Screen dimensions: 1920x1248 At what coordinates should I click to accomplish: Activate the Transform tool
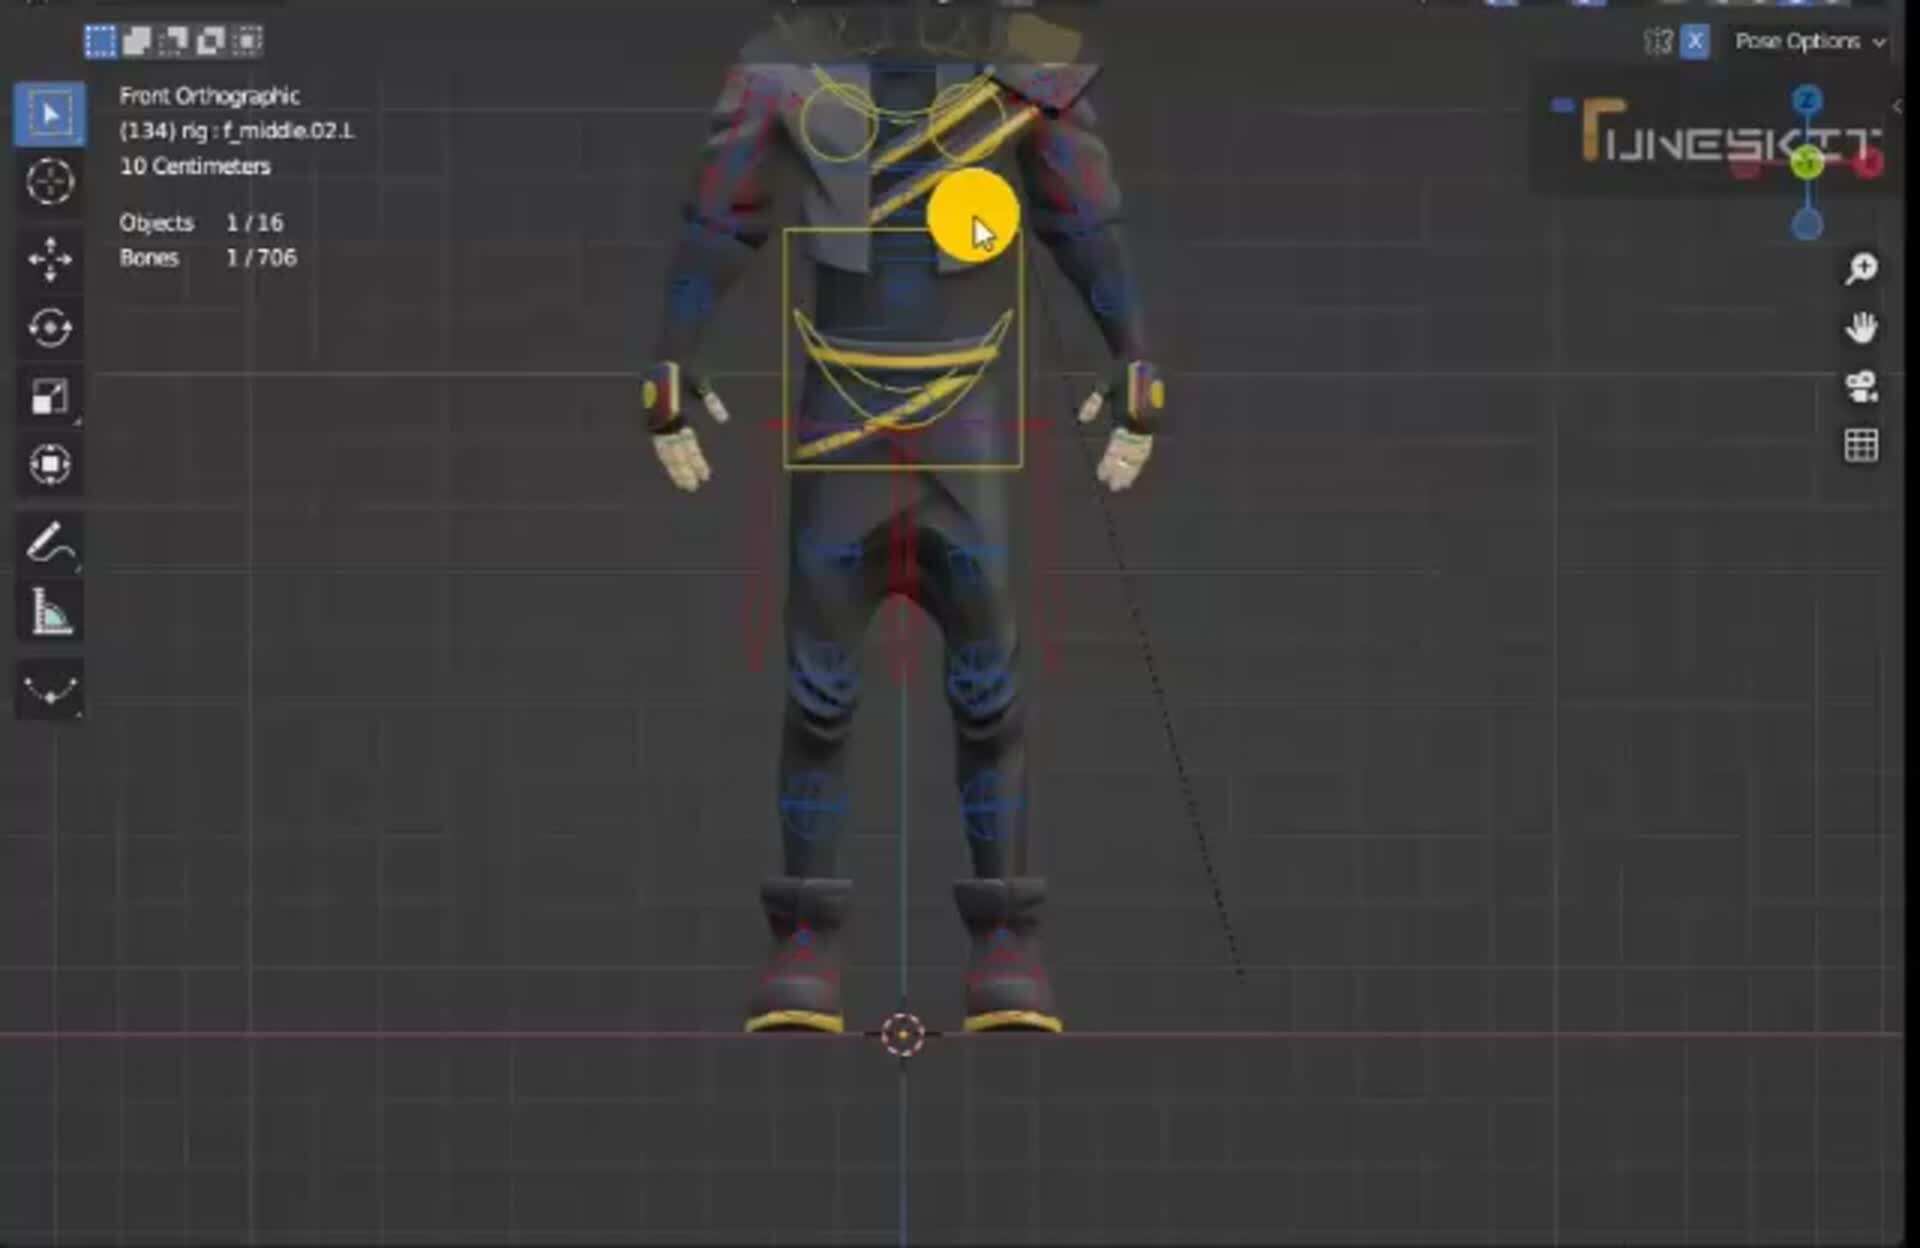(50, 462)
